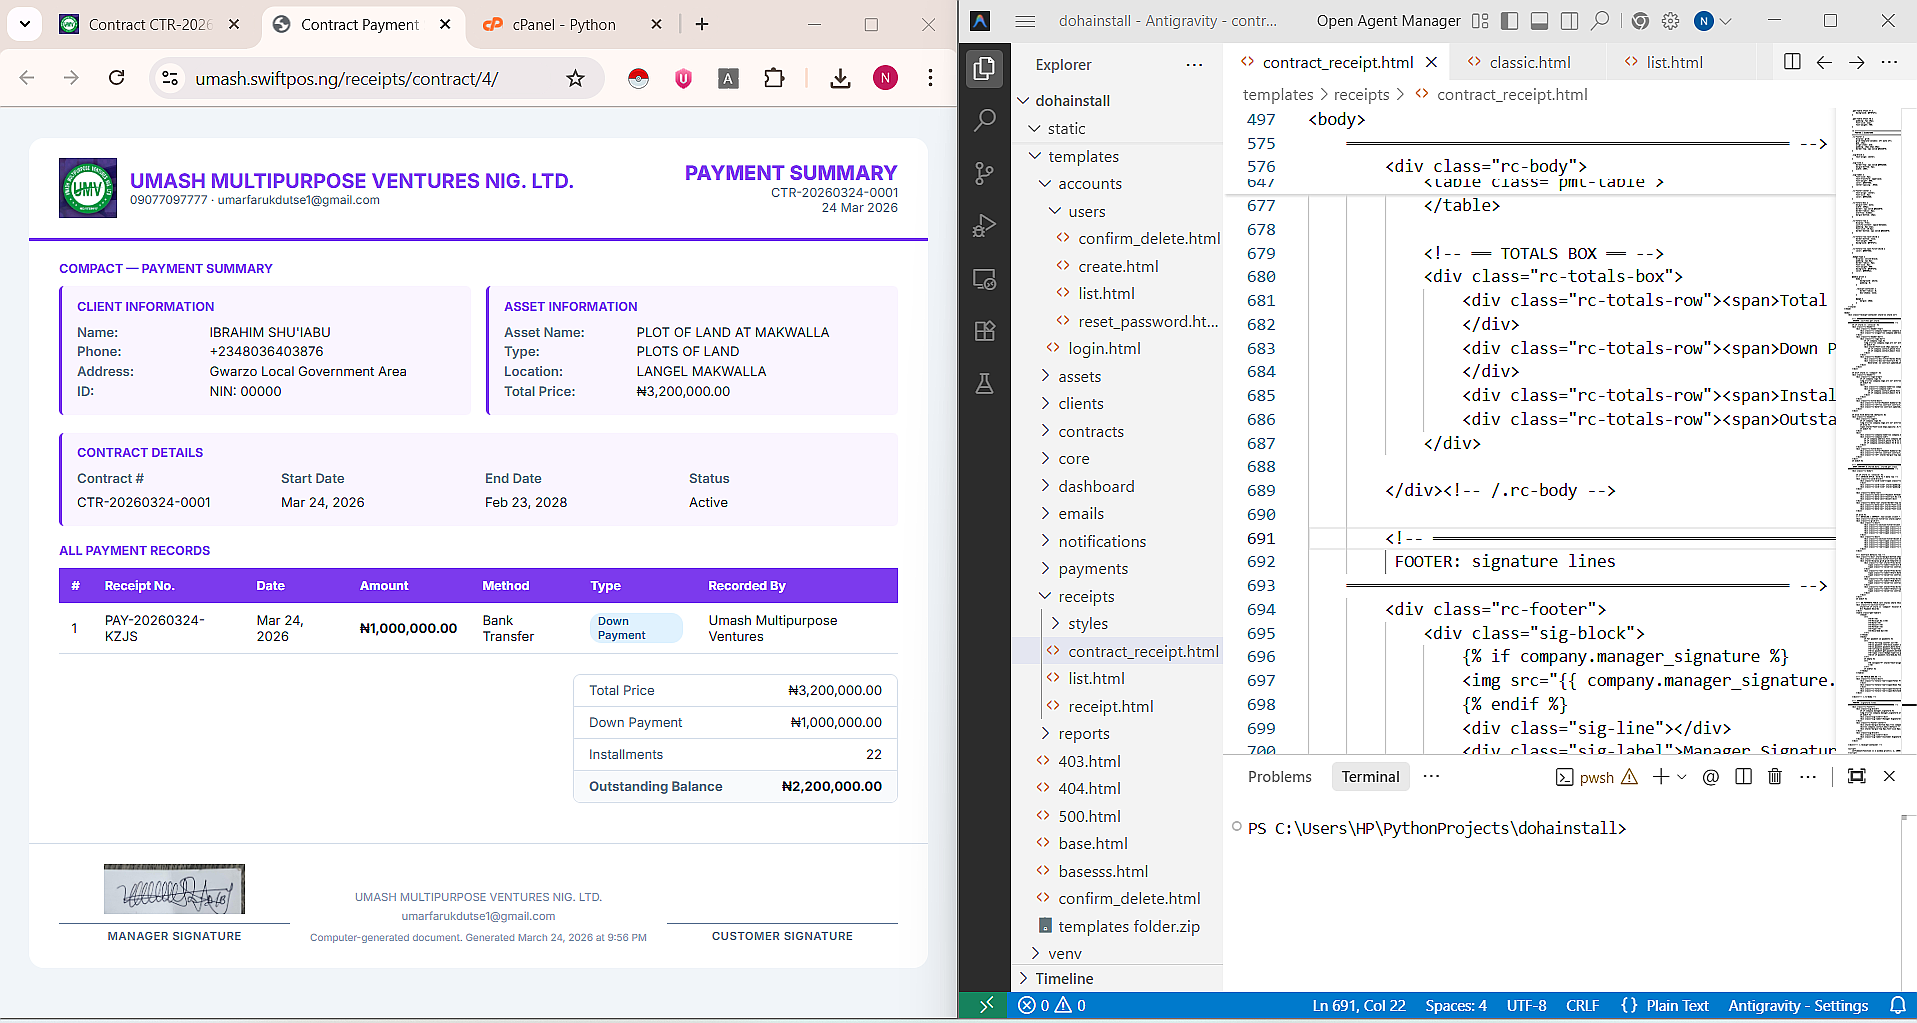Open browser extensions puzzle icon

[x=774, y=78]
